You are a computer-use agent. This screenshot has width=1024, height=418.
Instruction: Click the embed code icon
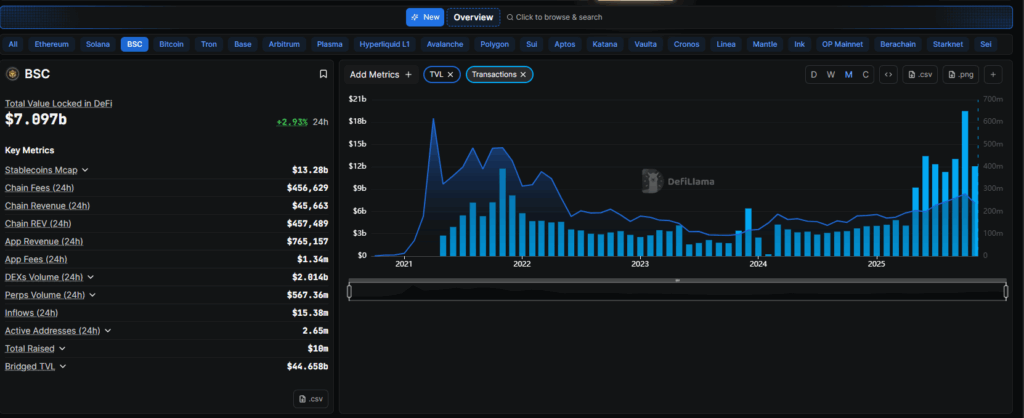[x=886, y=74]
